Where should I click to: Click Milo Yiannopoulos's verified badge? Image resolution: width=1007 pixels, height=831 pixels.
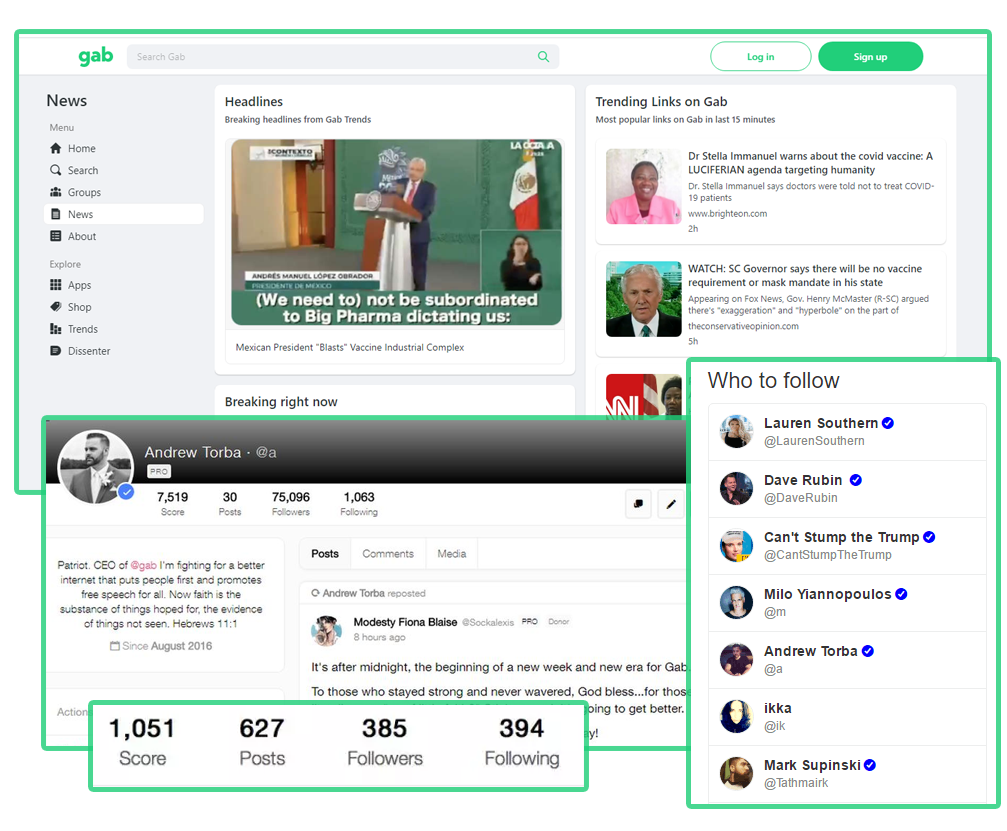[901, 594]
